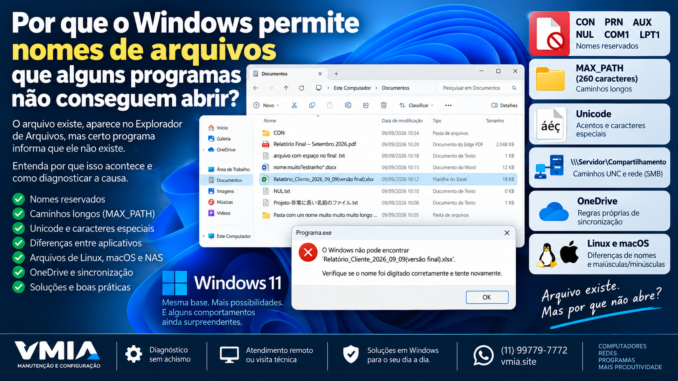Viewport: 678px width, 381px height.
Task: Click the Rename icon in Explorer toolbar
Action: click(x=348, y=105)
